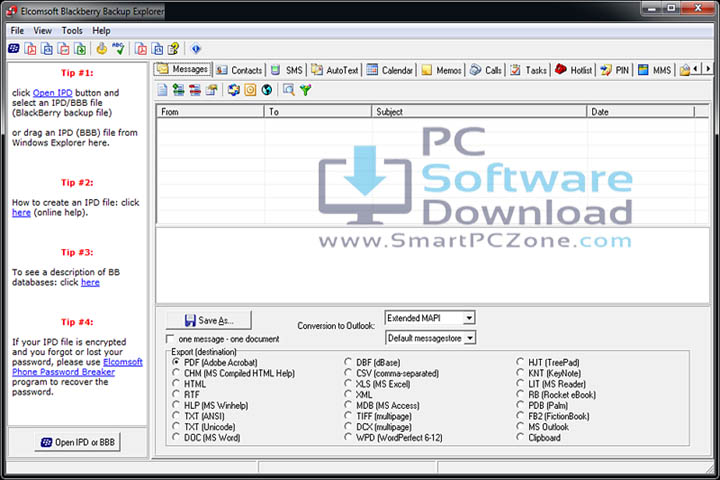Select DOC (MS Word) export option

(x=176, y=437)
